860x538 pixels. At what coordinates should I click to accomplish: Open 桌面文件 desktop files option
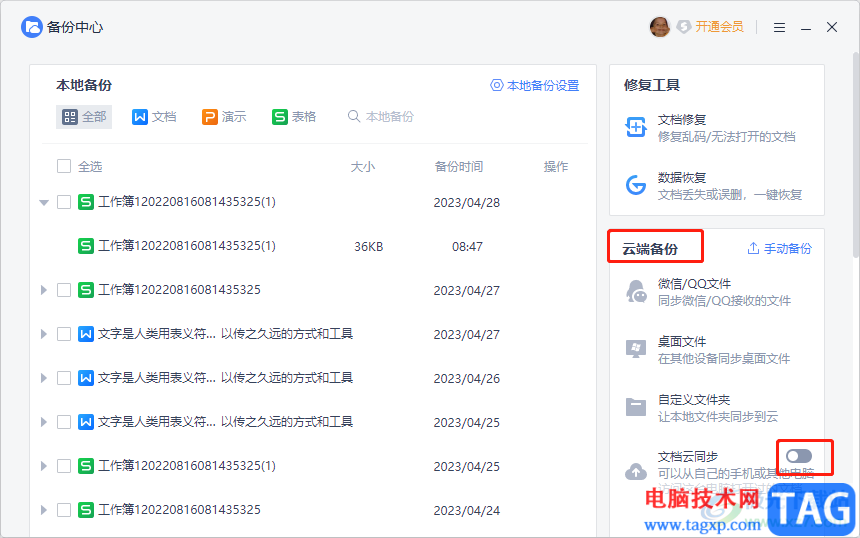tap(716, 350)
